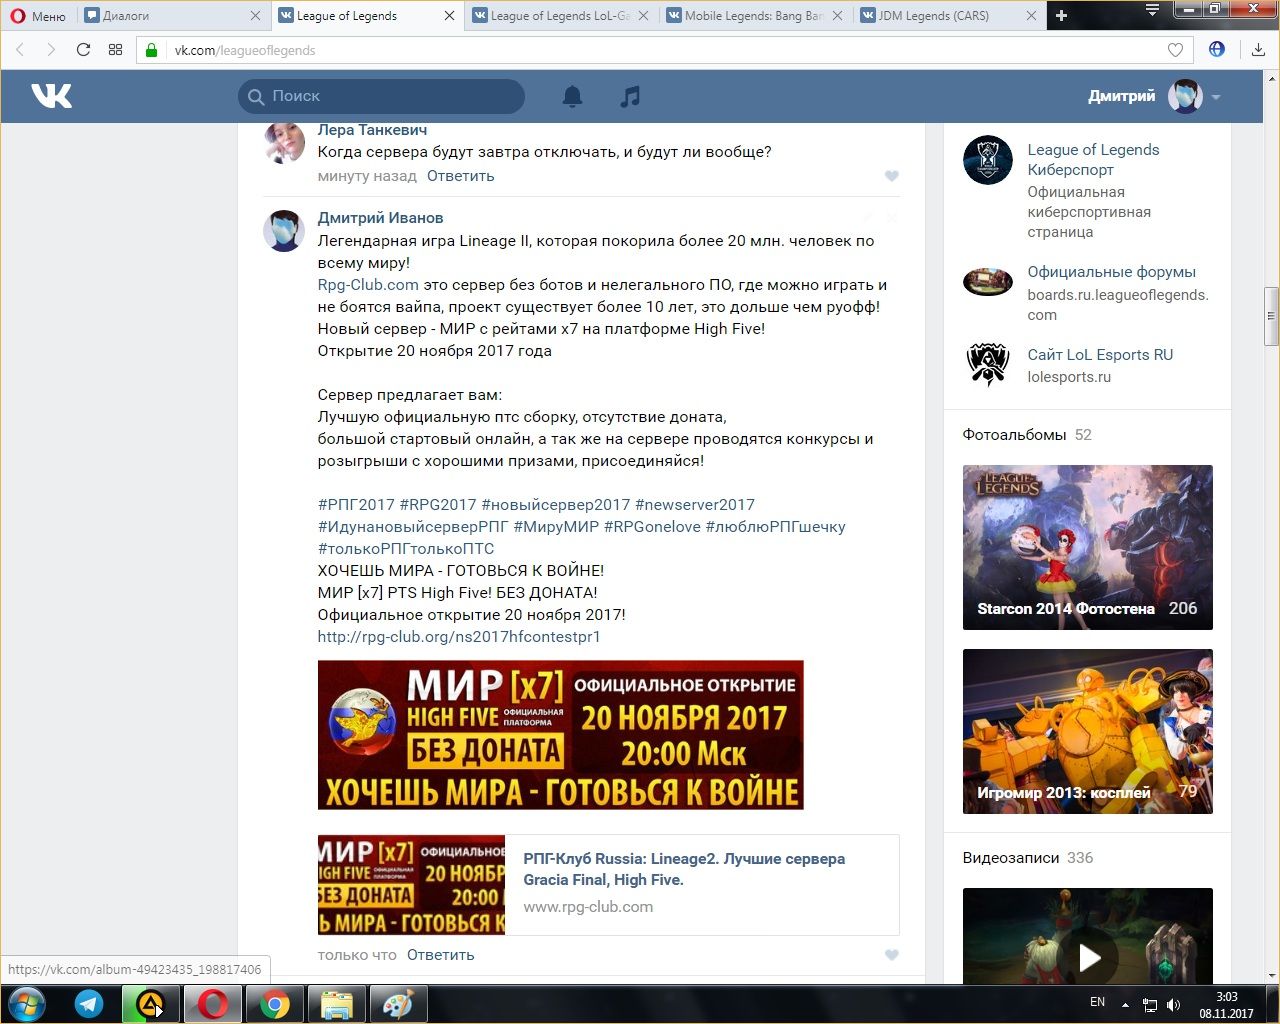Reply to the 'только что' comment
This screenshot has height=1024, width=1280.
click(440, 955)
